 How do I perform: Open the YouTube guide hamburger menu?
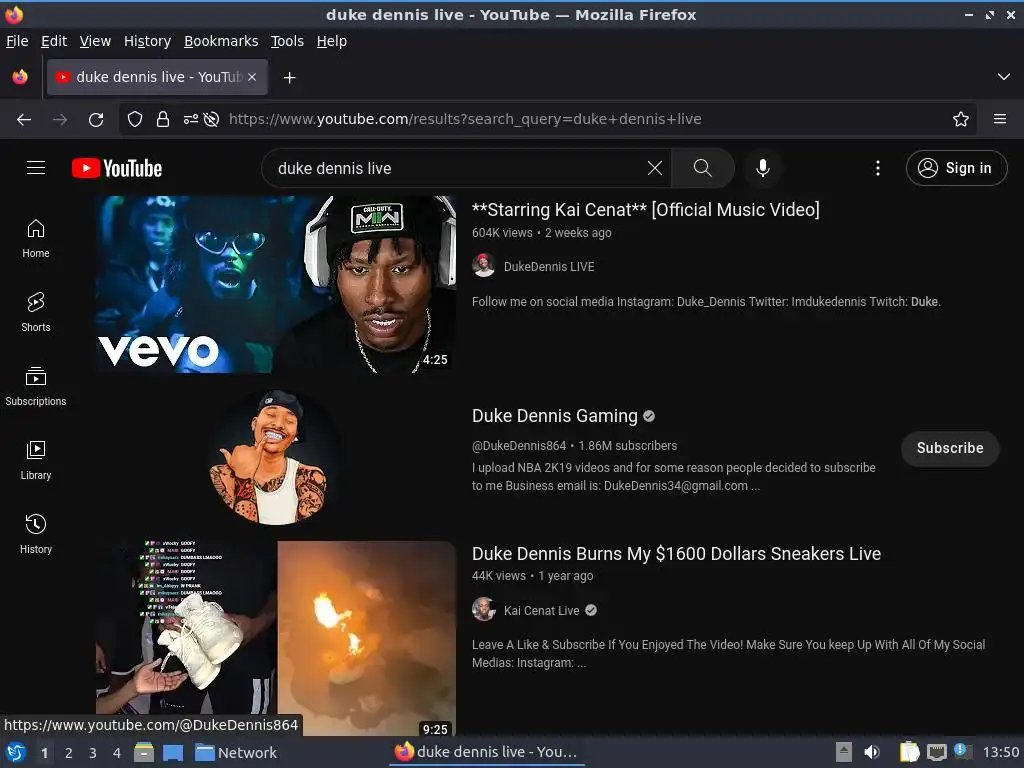coord(36,168)
